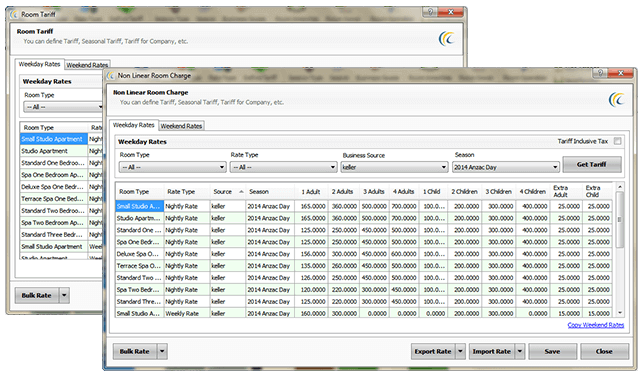
Task: Click the Get Tariff button
Action: point(591,164)
